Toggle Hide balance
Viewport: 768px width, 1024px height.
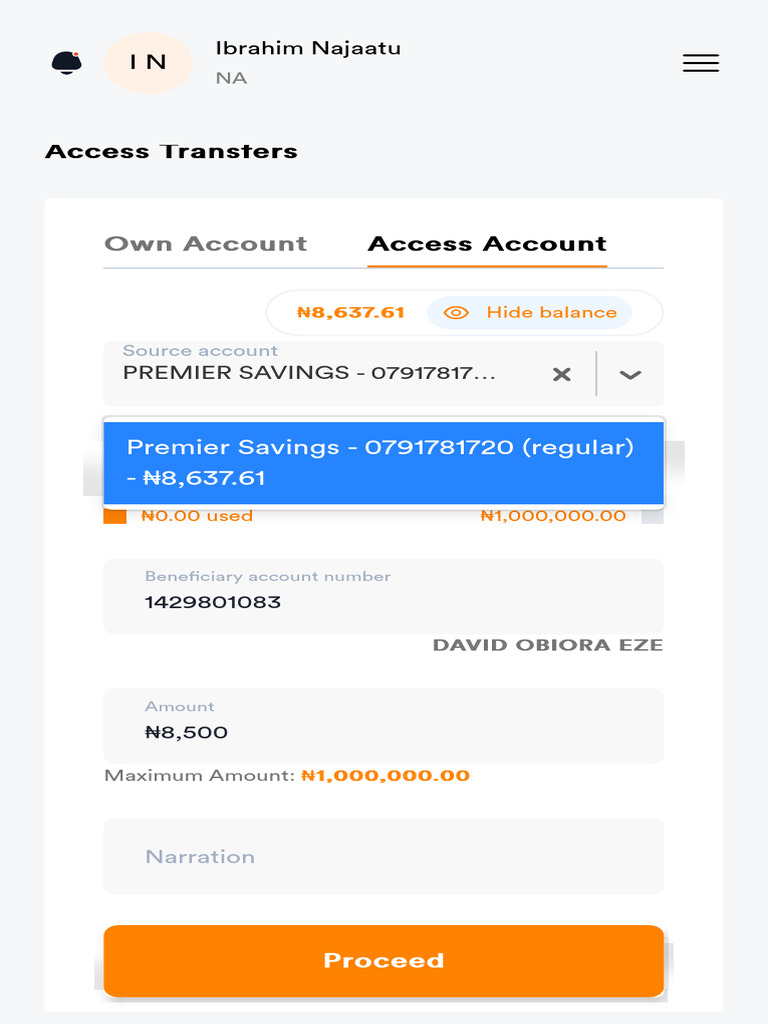pyautogui.click(x=530, y=312)
